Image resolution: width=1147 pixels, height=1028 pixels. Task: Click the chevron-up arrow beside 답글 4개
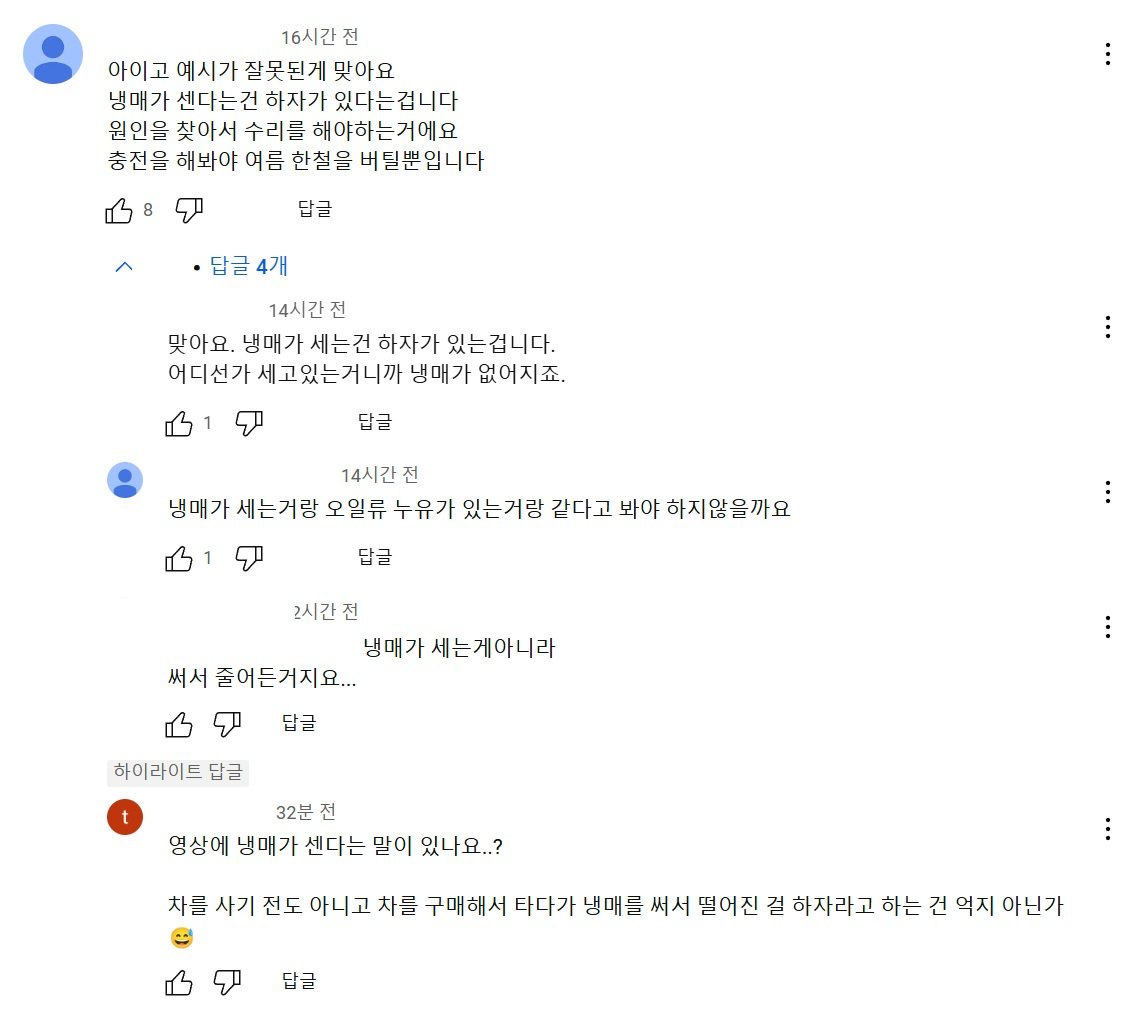tap(124, 266)
